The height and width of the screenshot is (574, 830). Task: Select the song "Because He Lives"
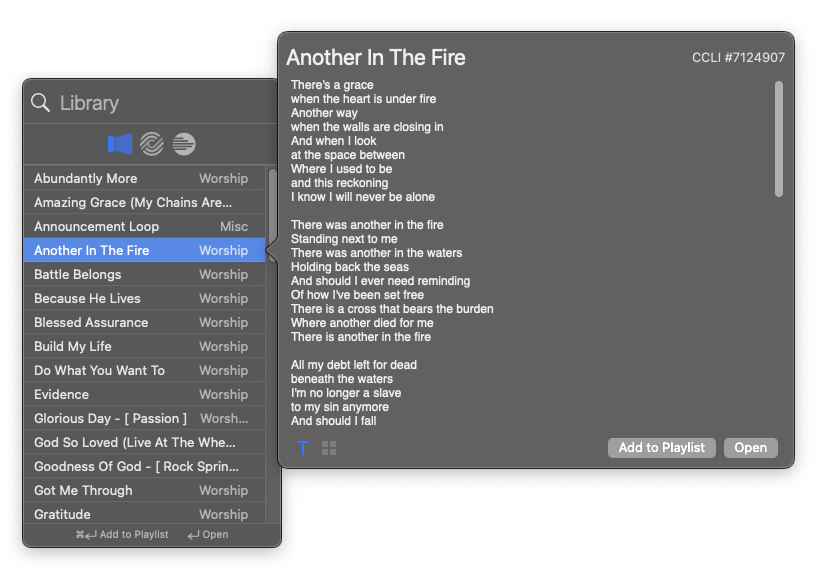click(x=144, y=299)
